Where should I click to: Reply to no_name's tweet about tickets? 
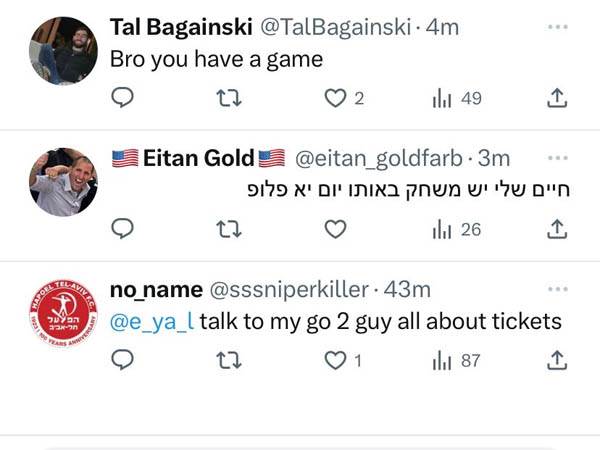coord(122,360)
